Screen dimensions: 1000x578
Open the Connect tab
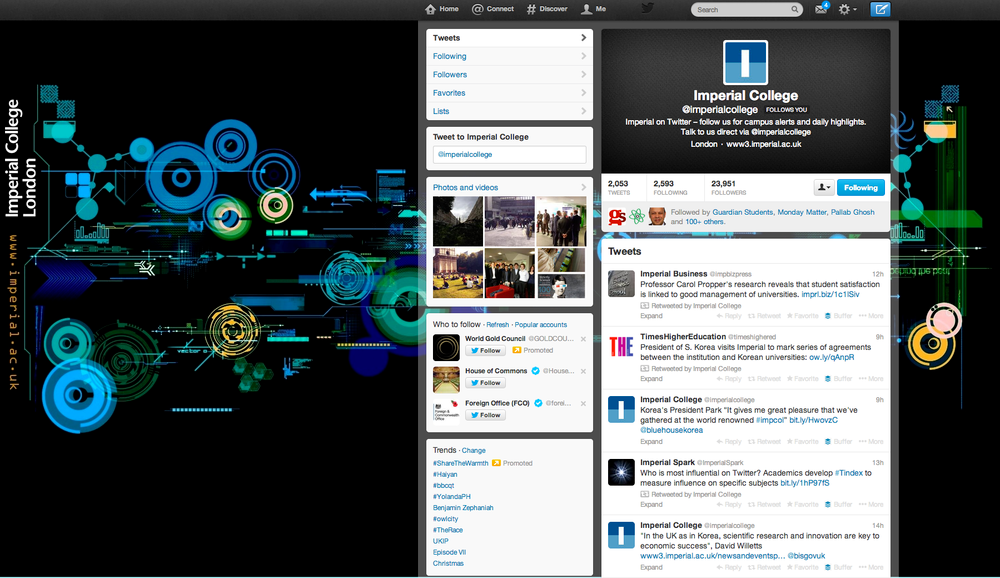(x=492, y=9)
